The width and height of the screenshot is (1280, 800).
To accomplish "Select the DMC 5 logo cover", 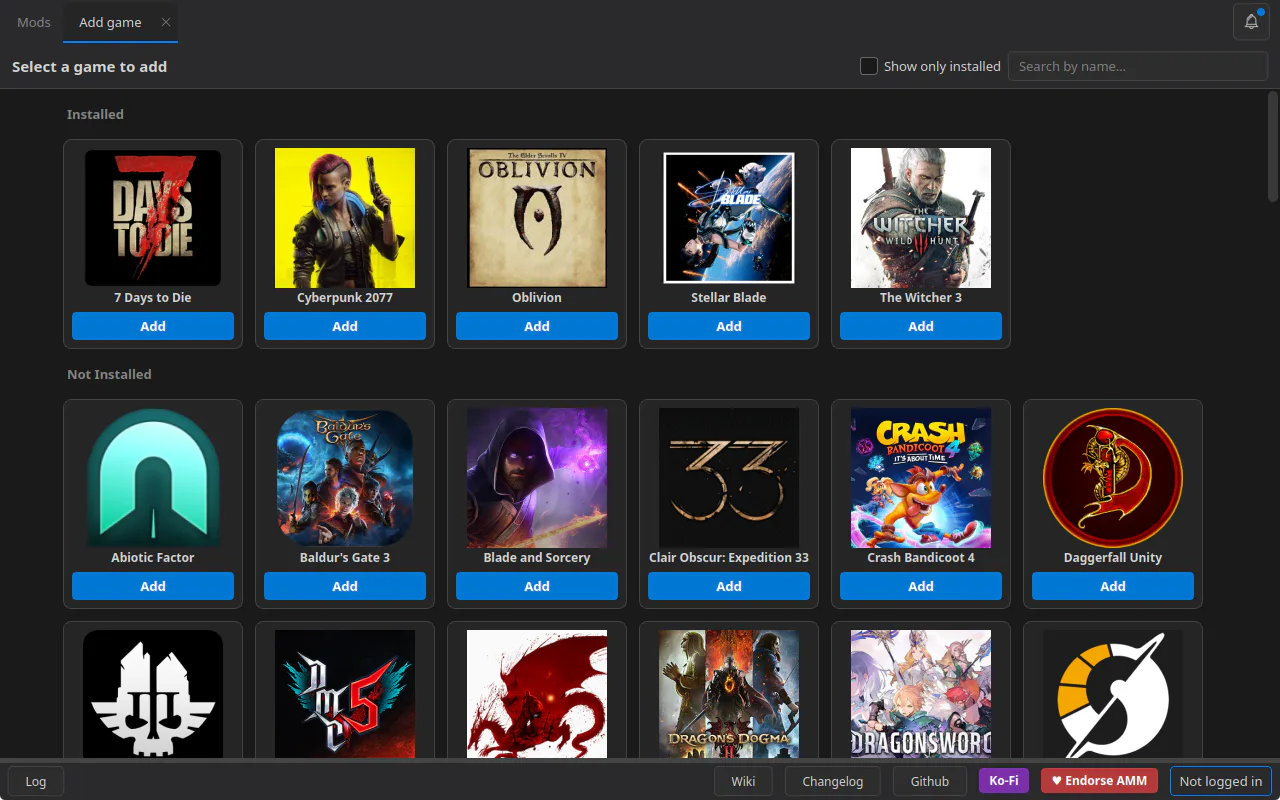I will pos(345,693).
